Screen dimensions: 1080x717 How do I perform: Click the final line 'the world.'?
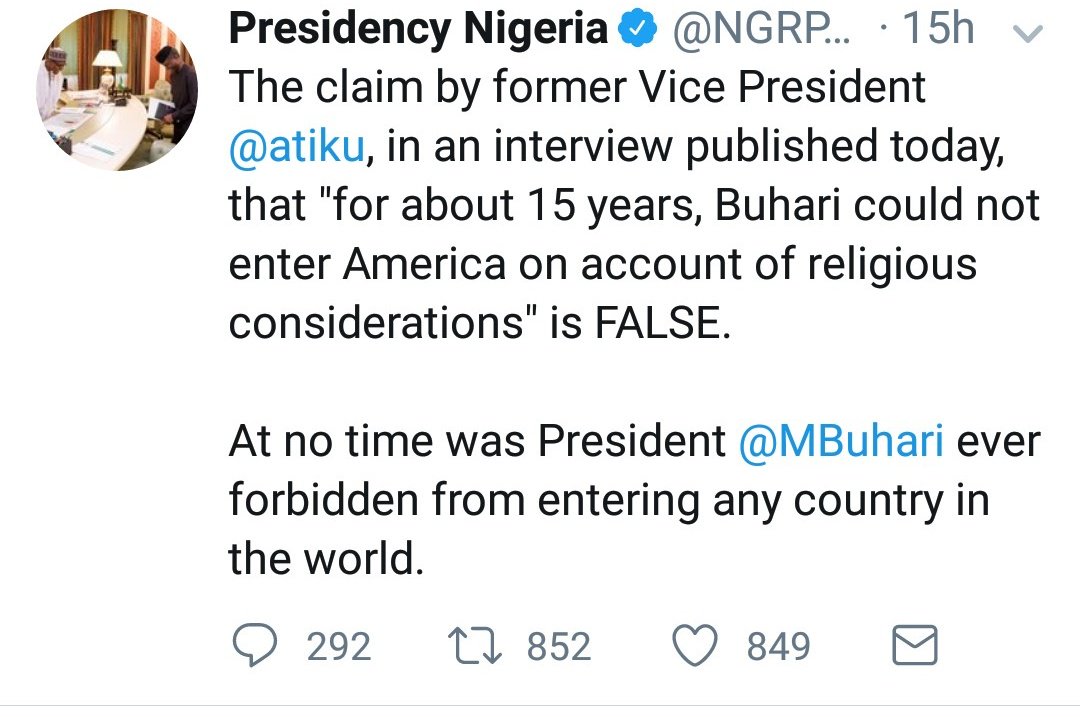327,560
